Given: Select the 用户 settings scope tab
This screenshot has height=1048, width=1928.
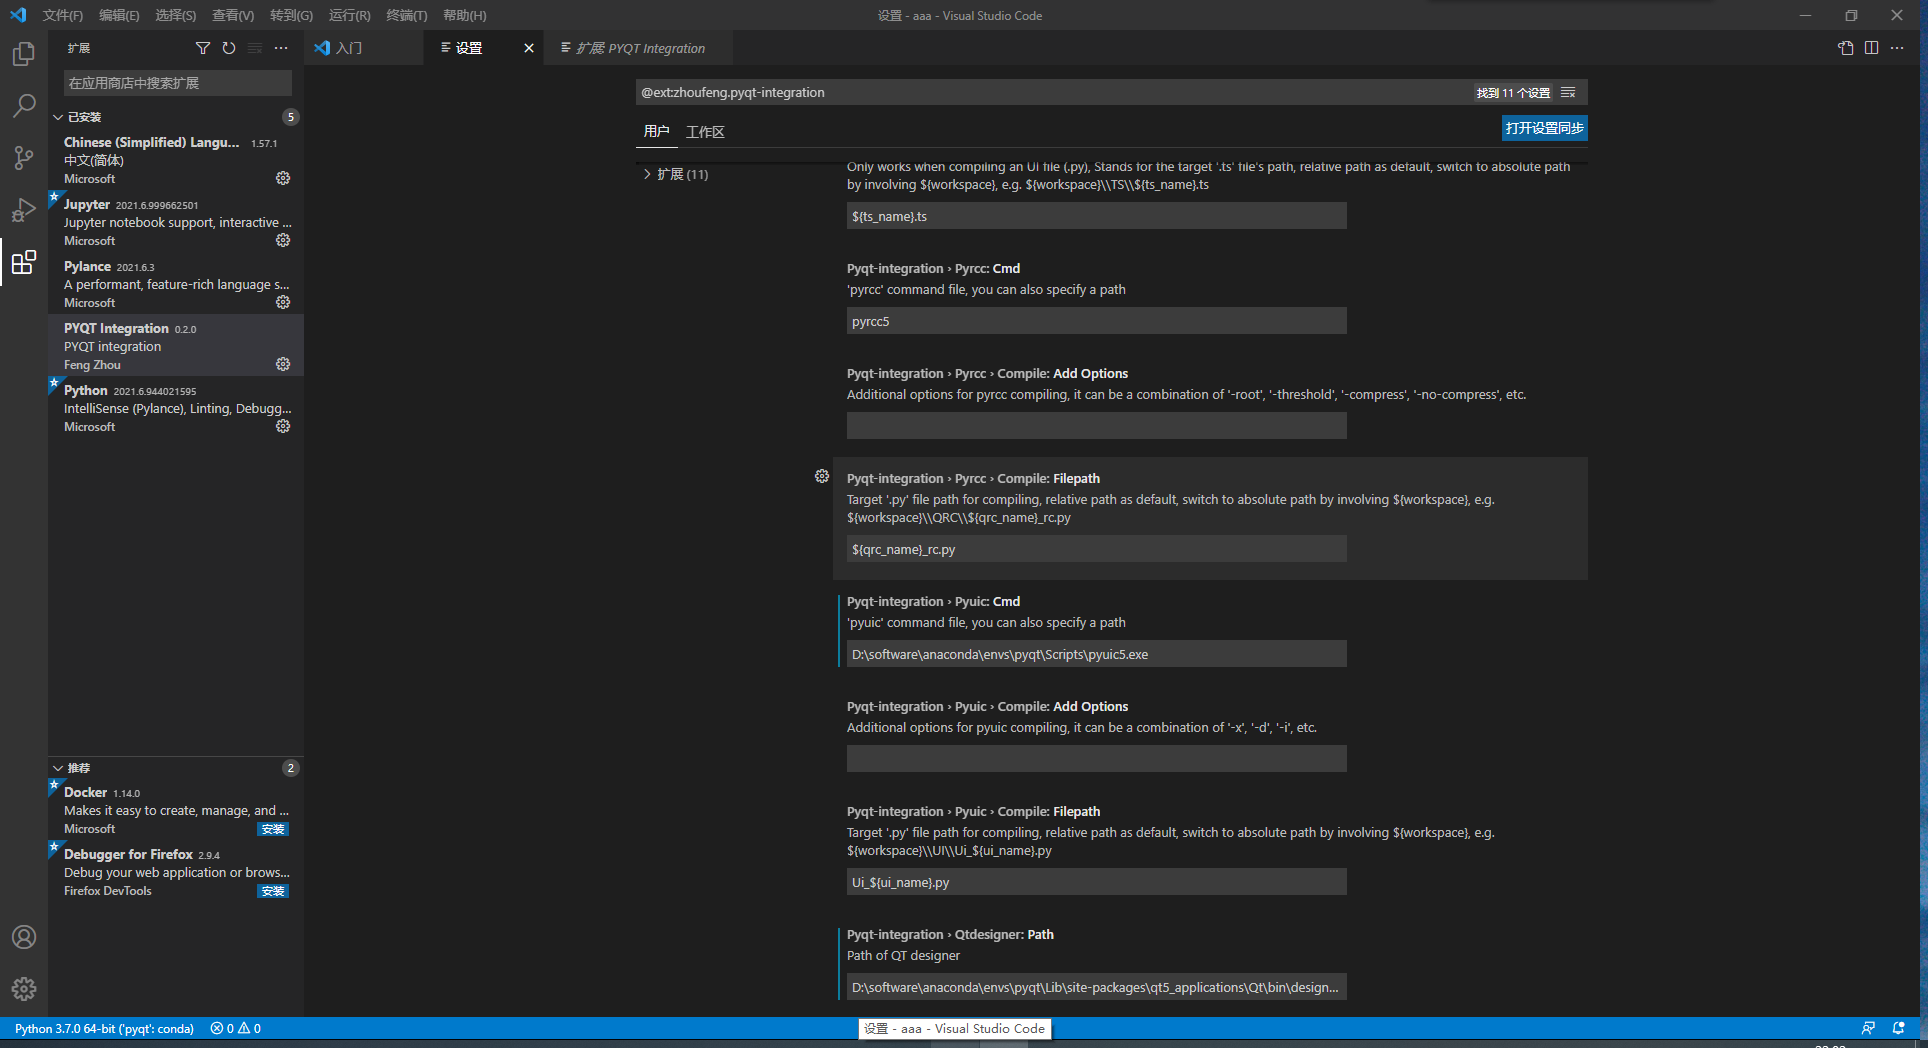Looking at the screenshot, I should pos(657,131).
